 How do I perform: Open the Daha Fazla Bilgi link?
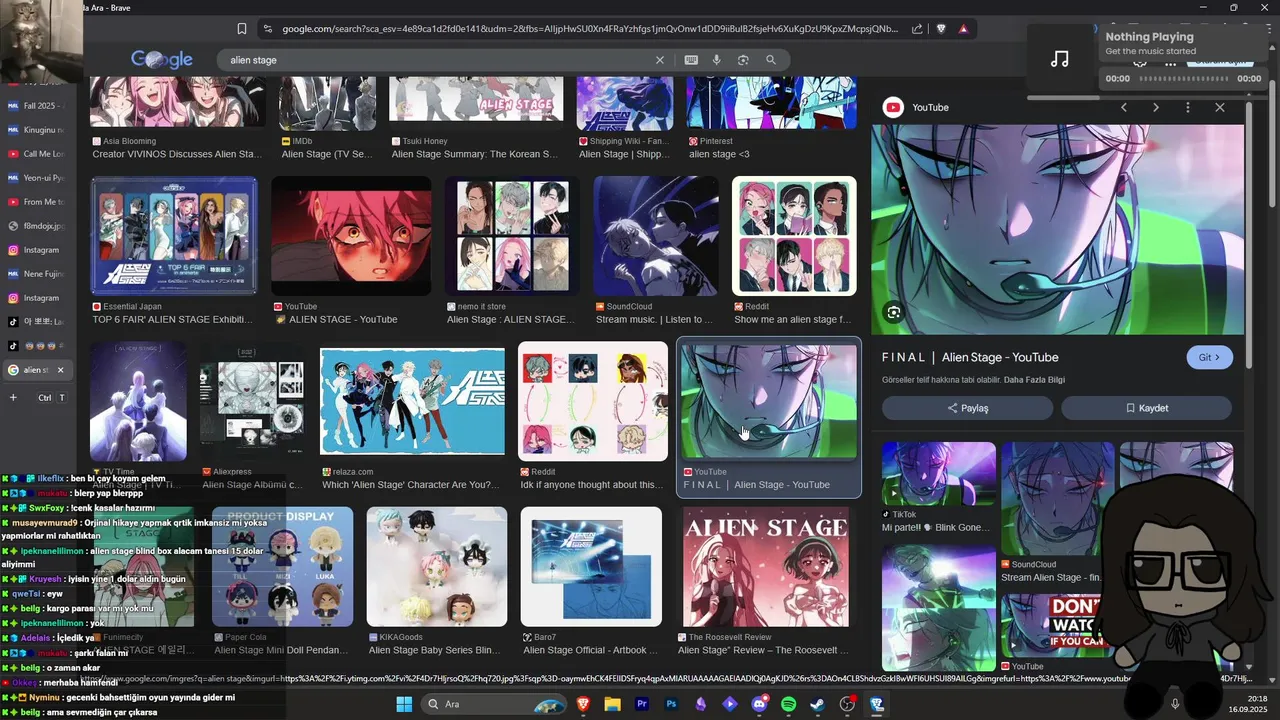pos(1036,380)
